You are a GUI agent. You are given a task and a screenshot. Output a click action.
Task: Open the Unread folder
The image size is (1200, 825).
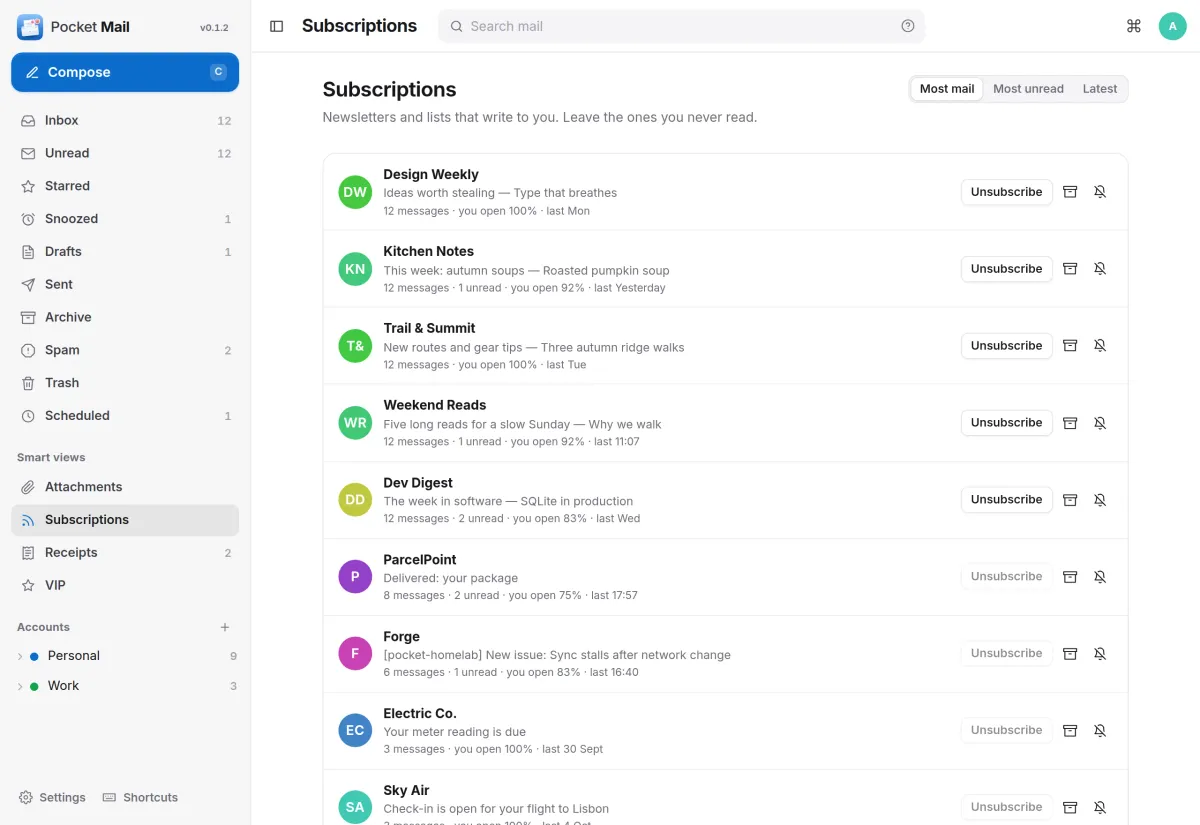coord(125,153)
